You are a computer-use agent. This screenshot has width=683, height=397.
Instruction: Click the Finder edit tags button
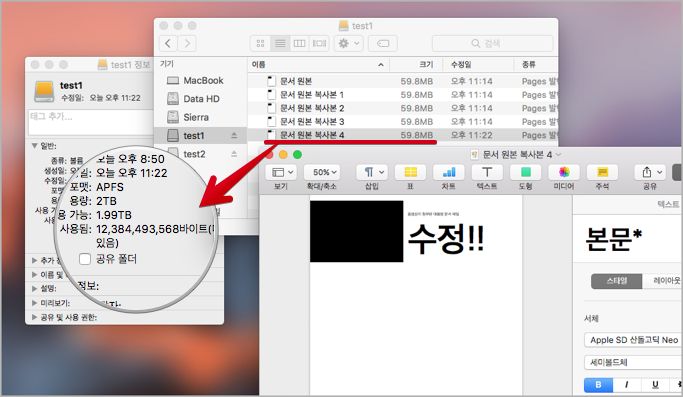click(383, 43)
